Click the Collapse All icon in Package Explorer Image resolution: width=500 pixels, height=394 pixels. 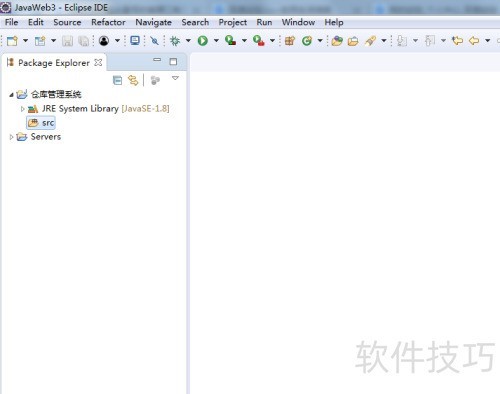(117, 80)
